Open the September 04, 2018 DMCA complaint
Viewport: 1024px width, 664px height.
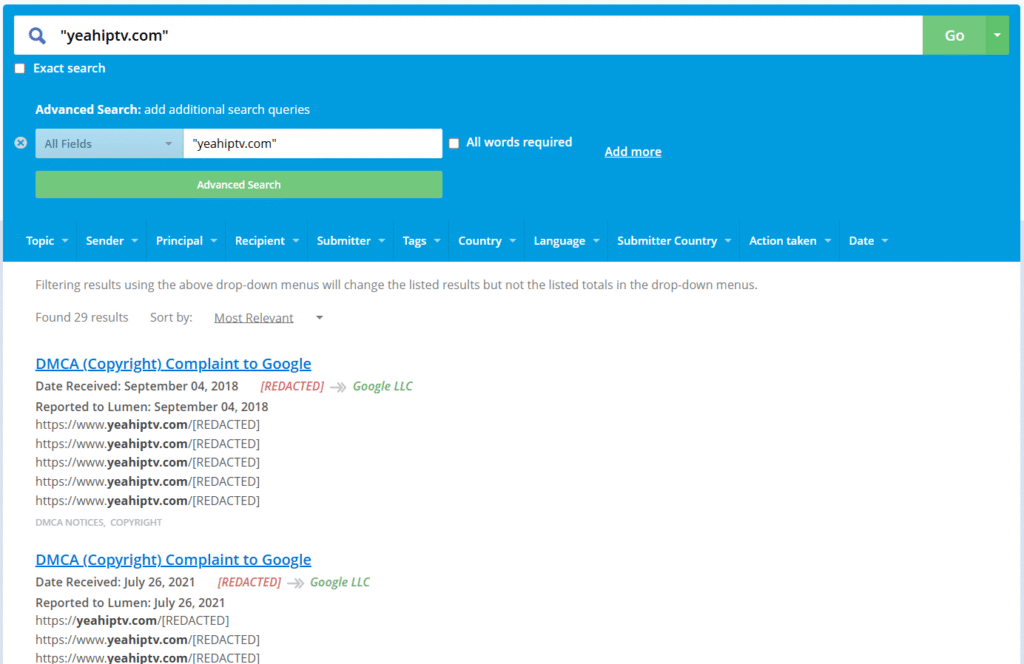(x=173, y=364)
